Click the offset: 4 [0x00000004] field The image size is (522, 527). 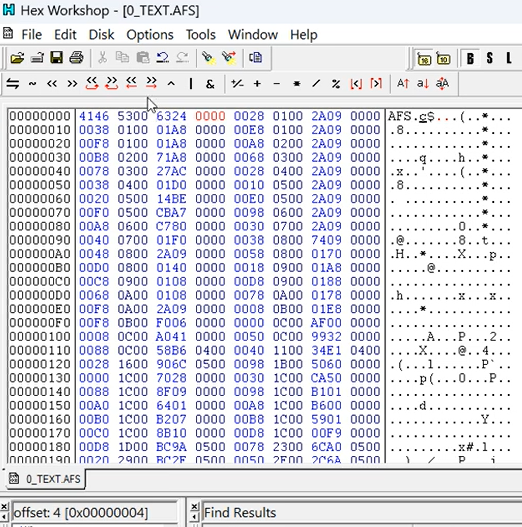pos(94,513)
